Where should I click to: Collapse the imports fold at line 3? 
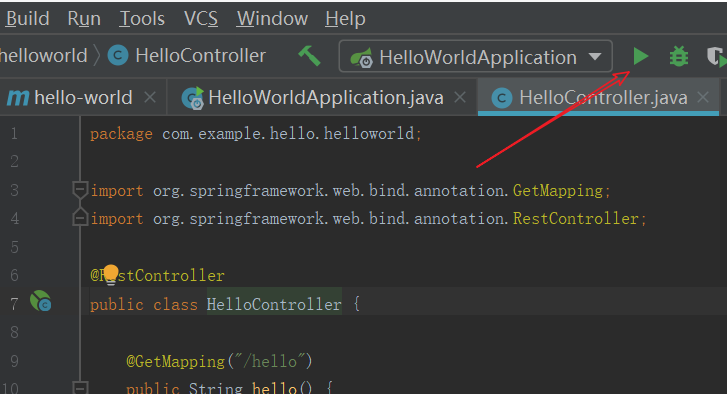tap(80, 190)
